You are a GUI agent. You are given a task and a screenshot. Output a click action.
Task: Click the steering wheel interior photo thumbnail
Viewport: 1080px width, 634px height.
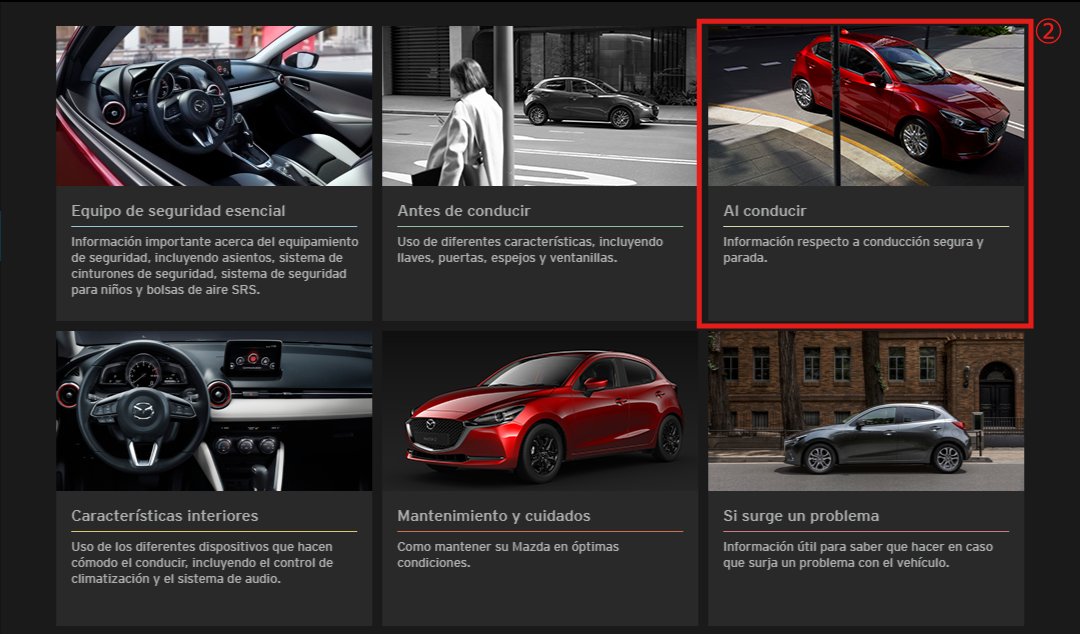(213, 106)
